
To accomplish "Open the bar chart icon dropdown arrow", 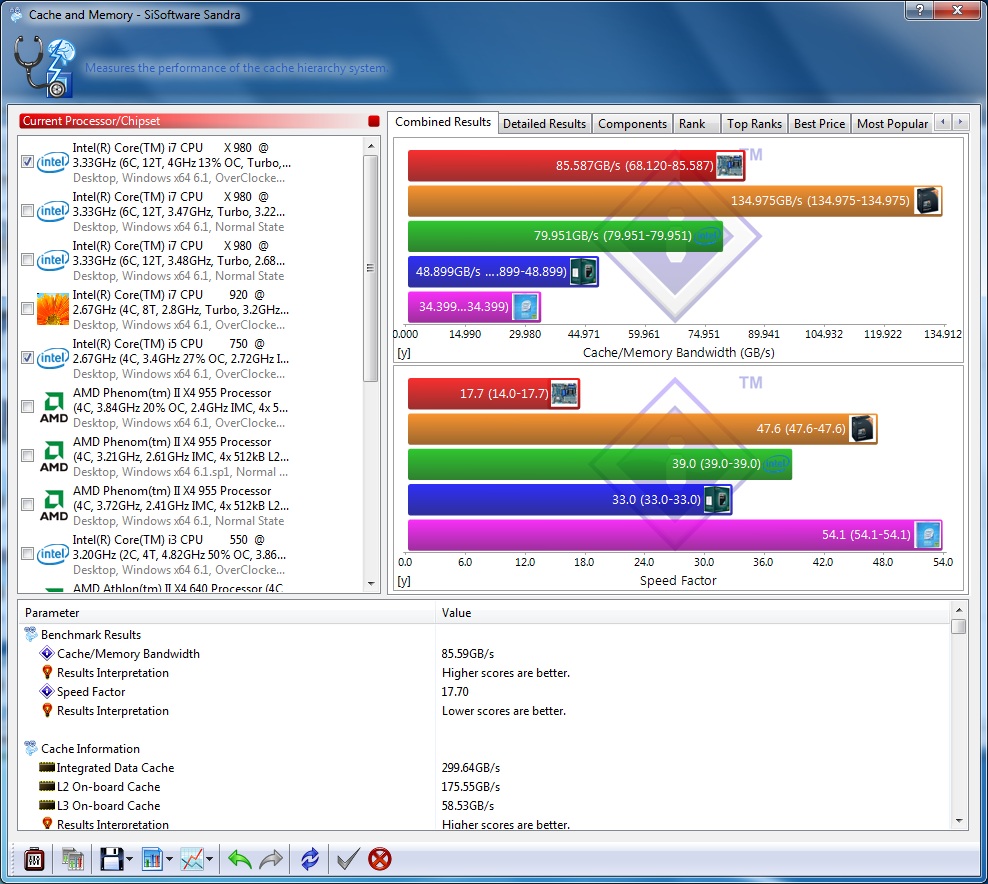I will [169, 859].
